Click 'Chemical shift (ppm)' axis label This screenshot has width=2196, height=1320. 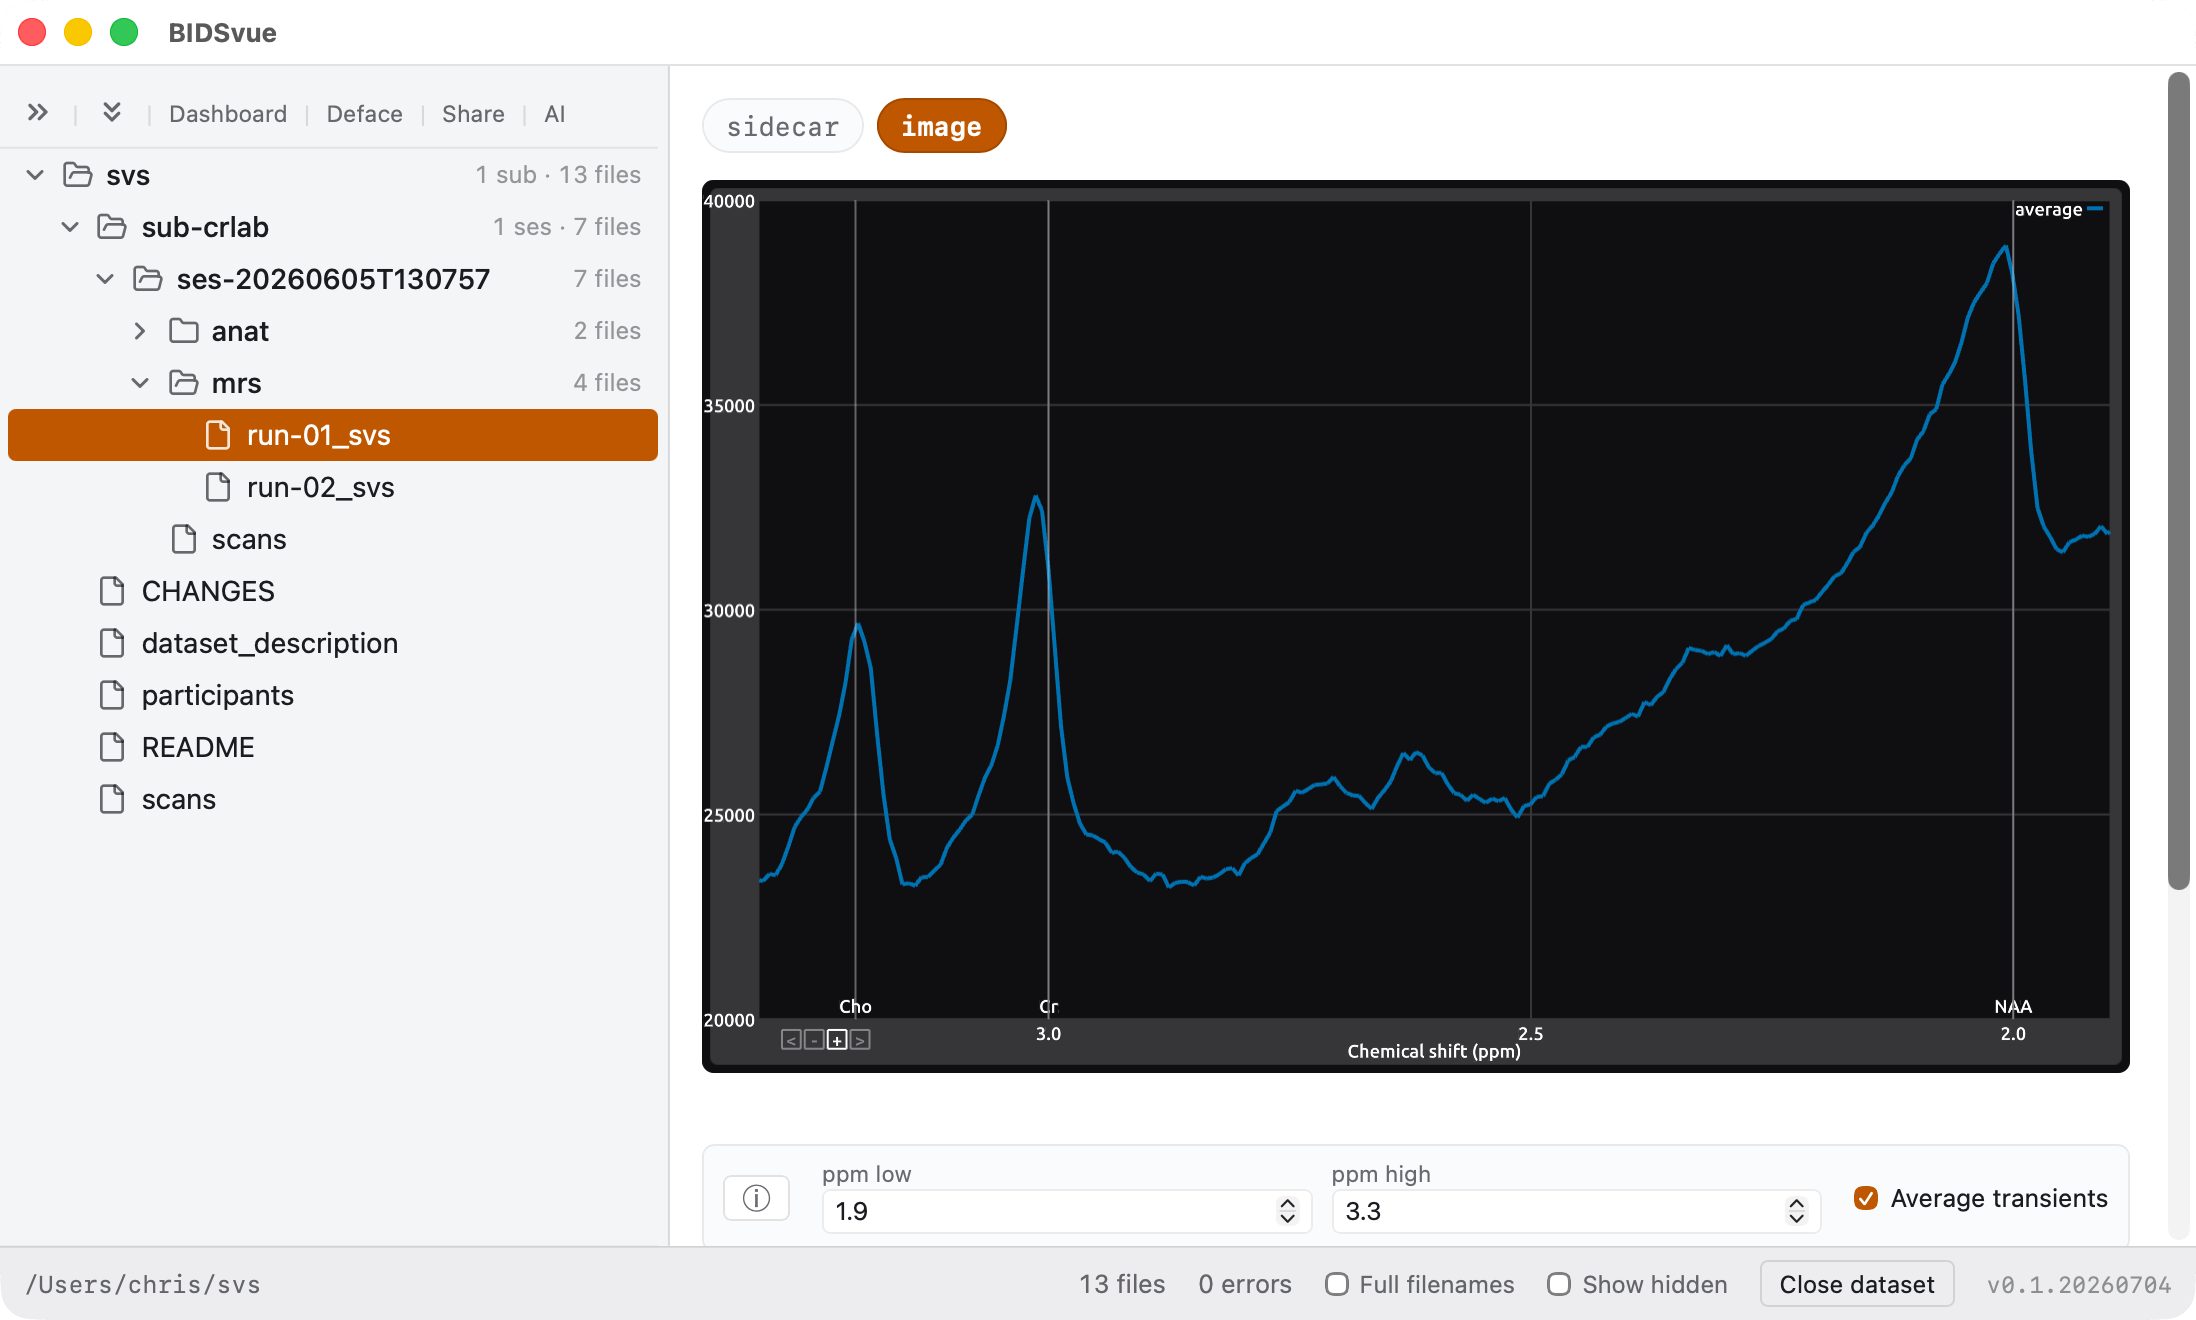click(1434, 1051)
